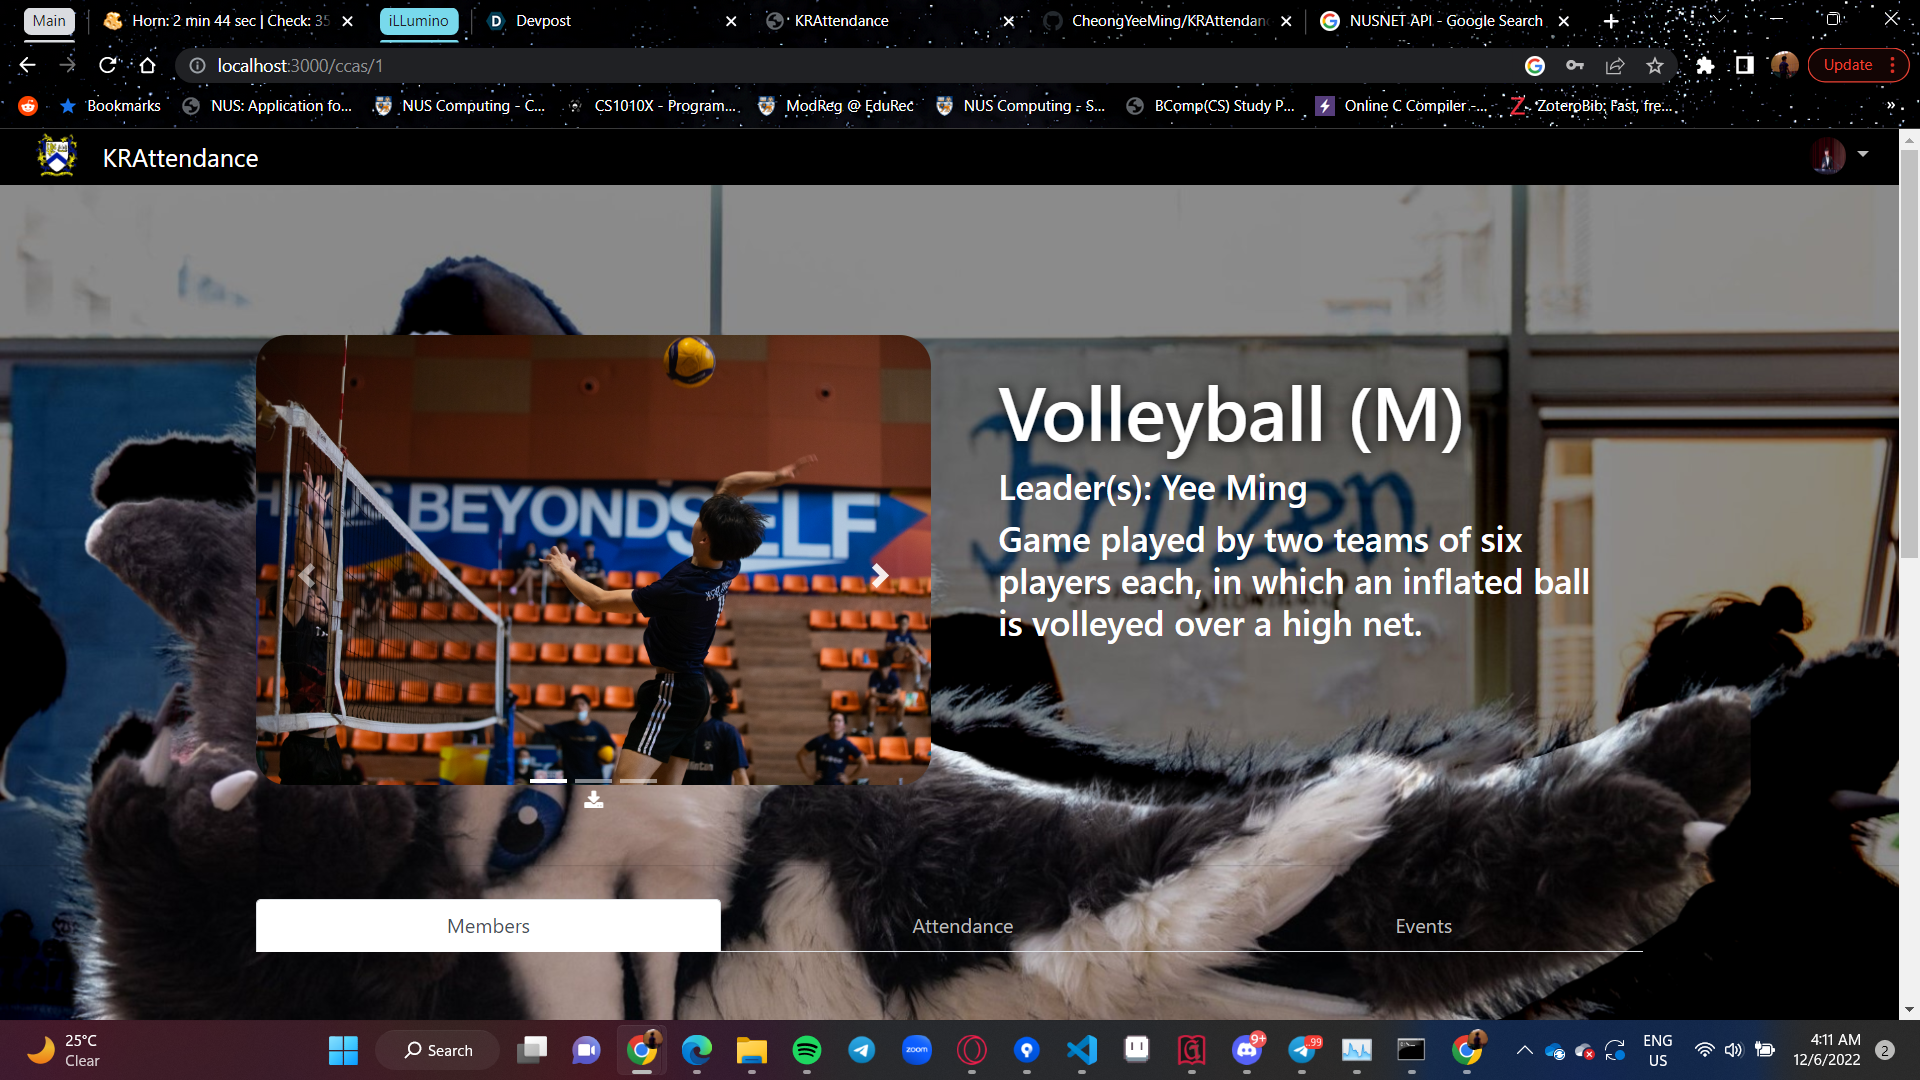Open password key icon in address bar
This screenshot has width=1920, height=1080.
coord(1575,66)
